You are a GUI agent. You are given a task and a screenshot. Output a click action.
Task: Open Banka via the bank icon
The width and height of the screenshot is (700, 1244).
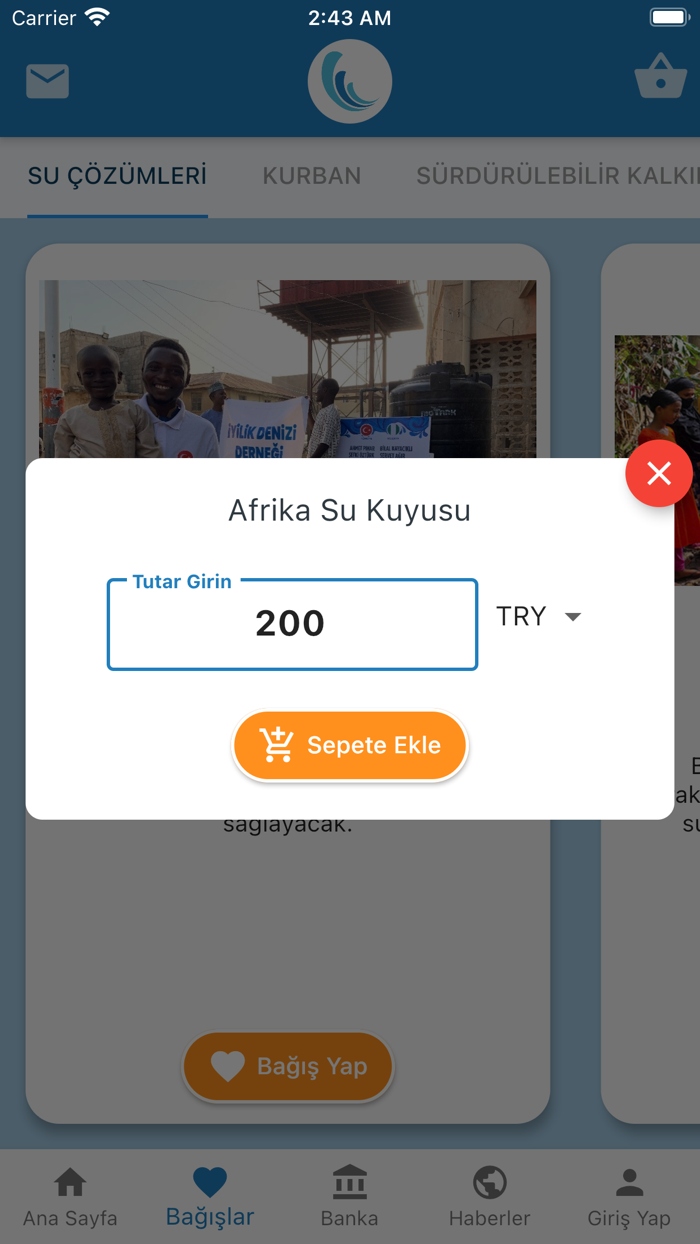350,1183
